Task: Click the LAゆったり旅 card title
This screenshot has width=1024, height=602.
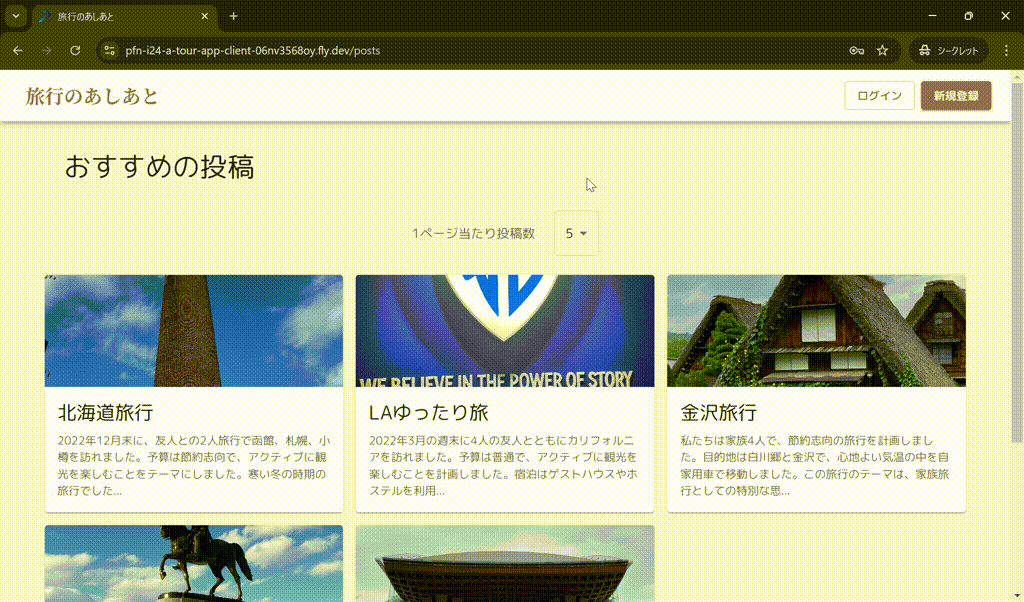Action: click(429, 413)
